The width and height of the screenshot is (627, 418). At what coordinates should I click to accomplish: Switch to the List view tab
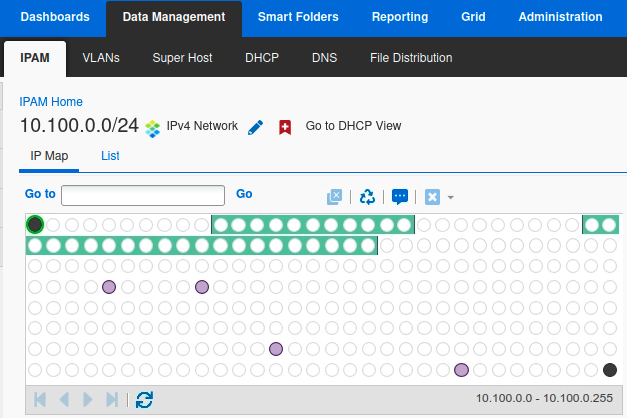click(x=110, y=156)
